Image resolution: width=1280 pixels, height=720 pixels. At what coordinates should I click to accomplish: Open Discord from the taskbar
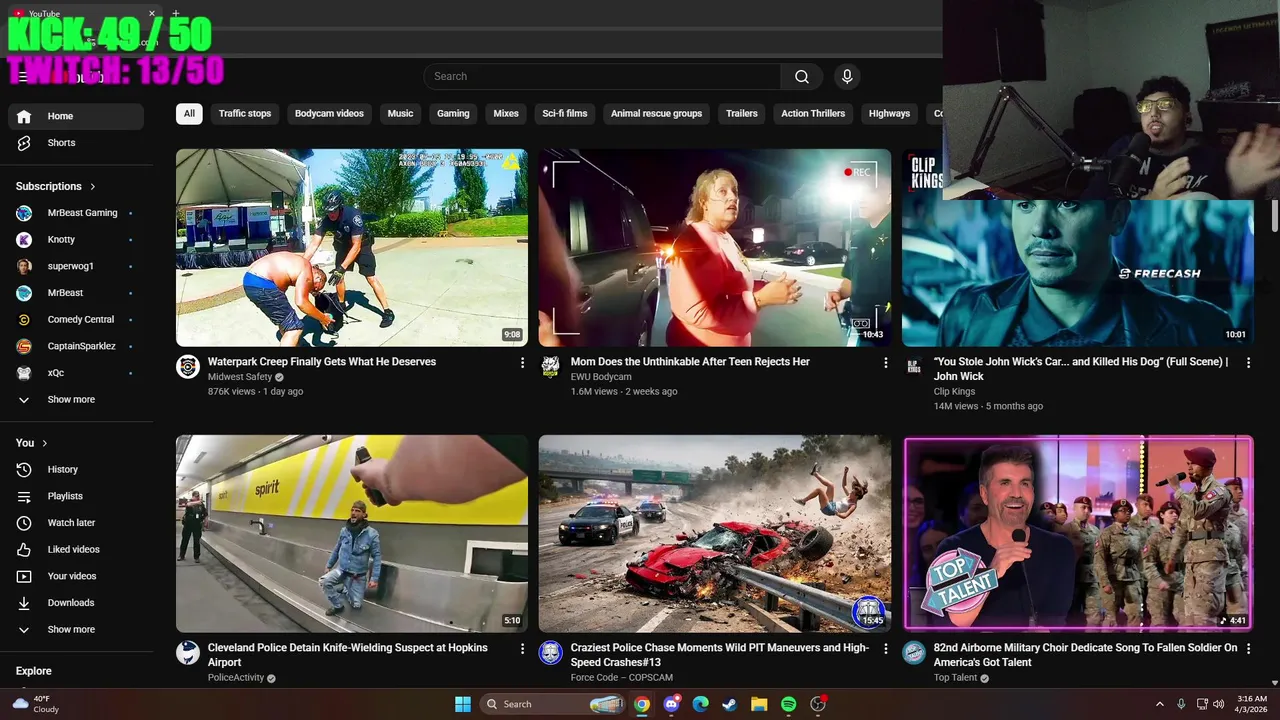pyautogui.click(x=671, y=704)
